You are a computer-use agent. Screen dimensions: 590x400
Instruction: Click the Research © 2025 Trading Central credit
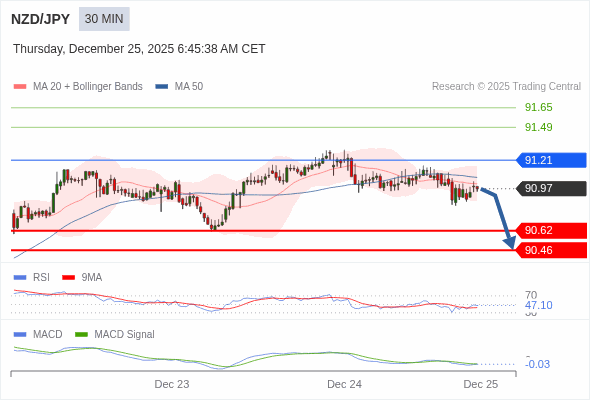click(x=506, y=87)
